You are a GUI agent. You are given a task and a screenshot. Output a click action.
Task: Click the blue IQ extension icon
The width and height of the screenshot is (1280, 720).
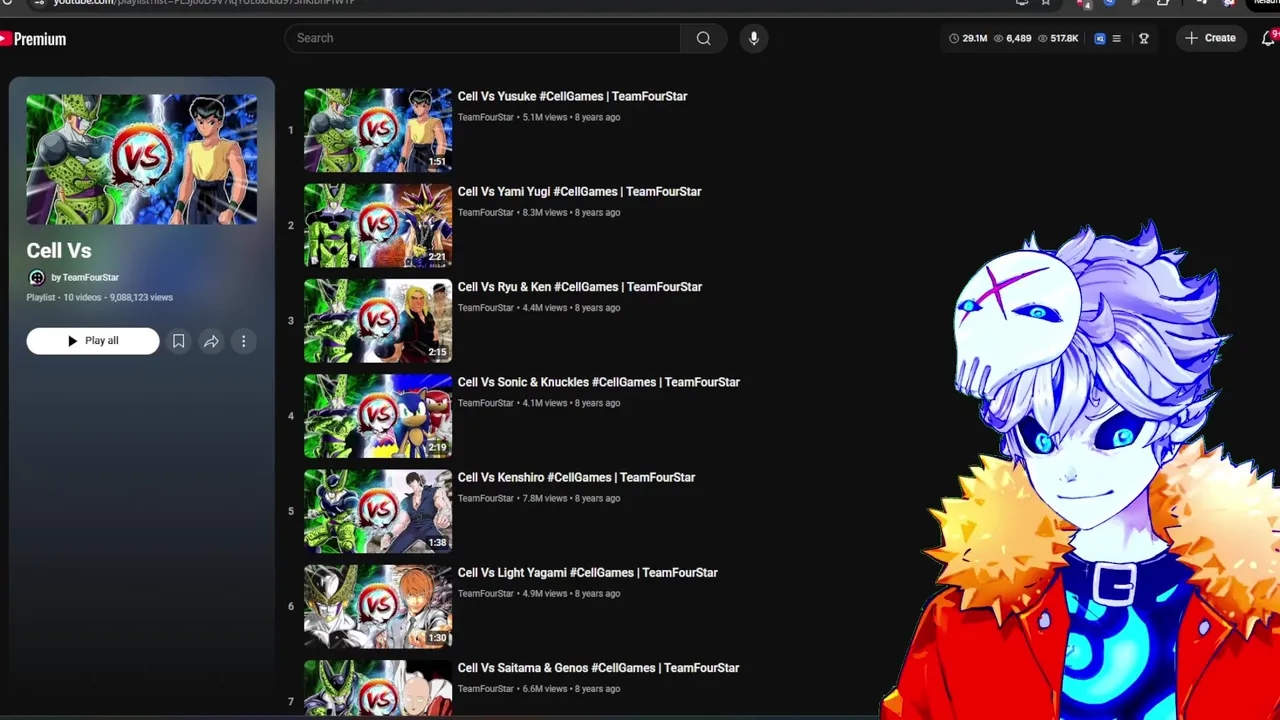1100,38
